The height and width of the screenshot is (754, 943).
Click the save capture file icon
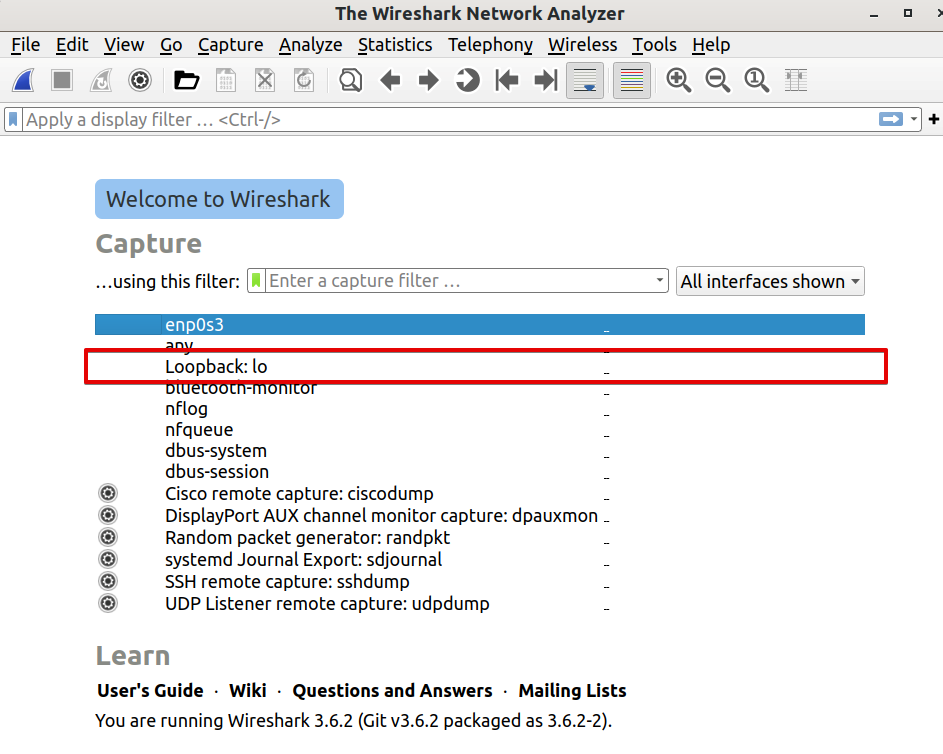coord(226,80)
